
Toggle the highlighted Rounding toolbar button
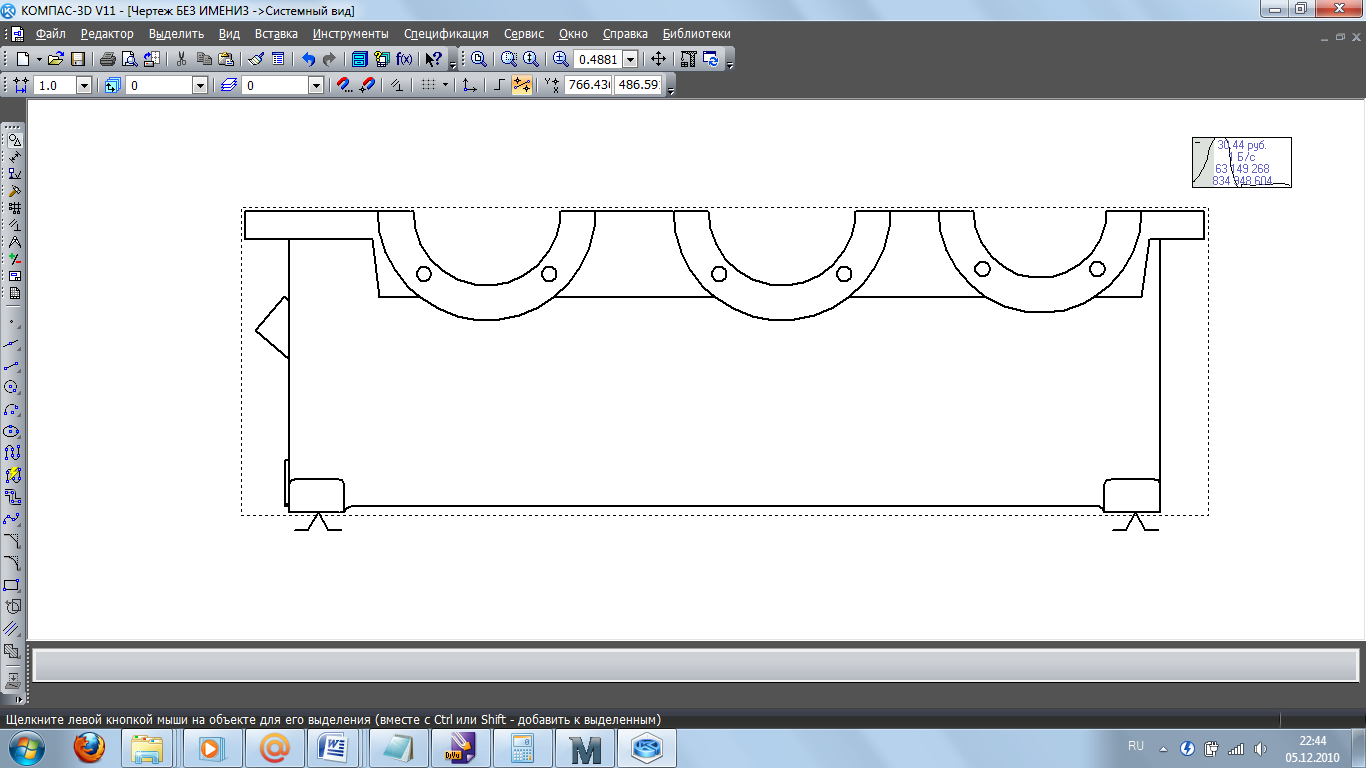[x=522, y=85]
